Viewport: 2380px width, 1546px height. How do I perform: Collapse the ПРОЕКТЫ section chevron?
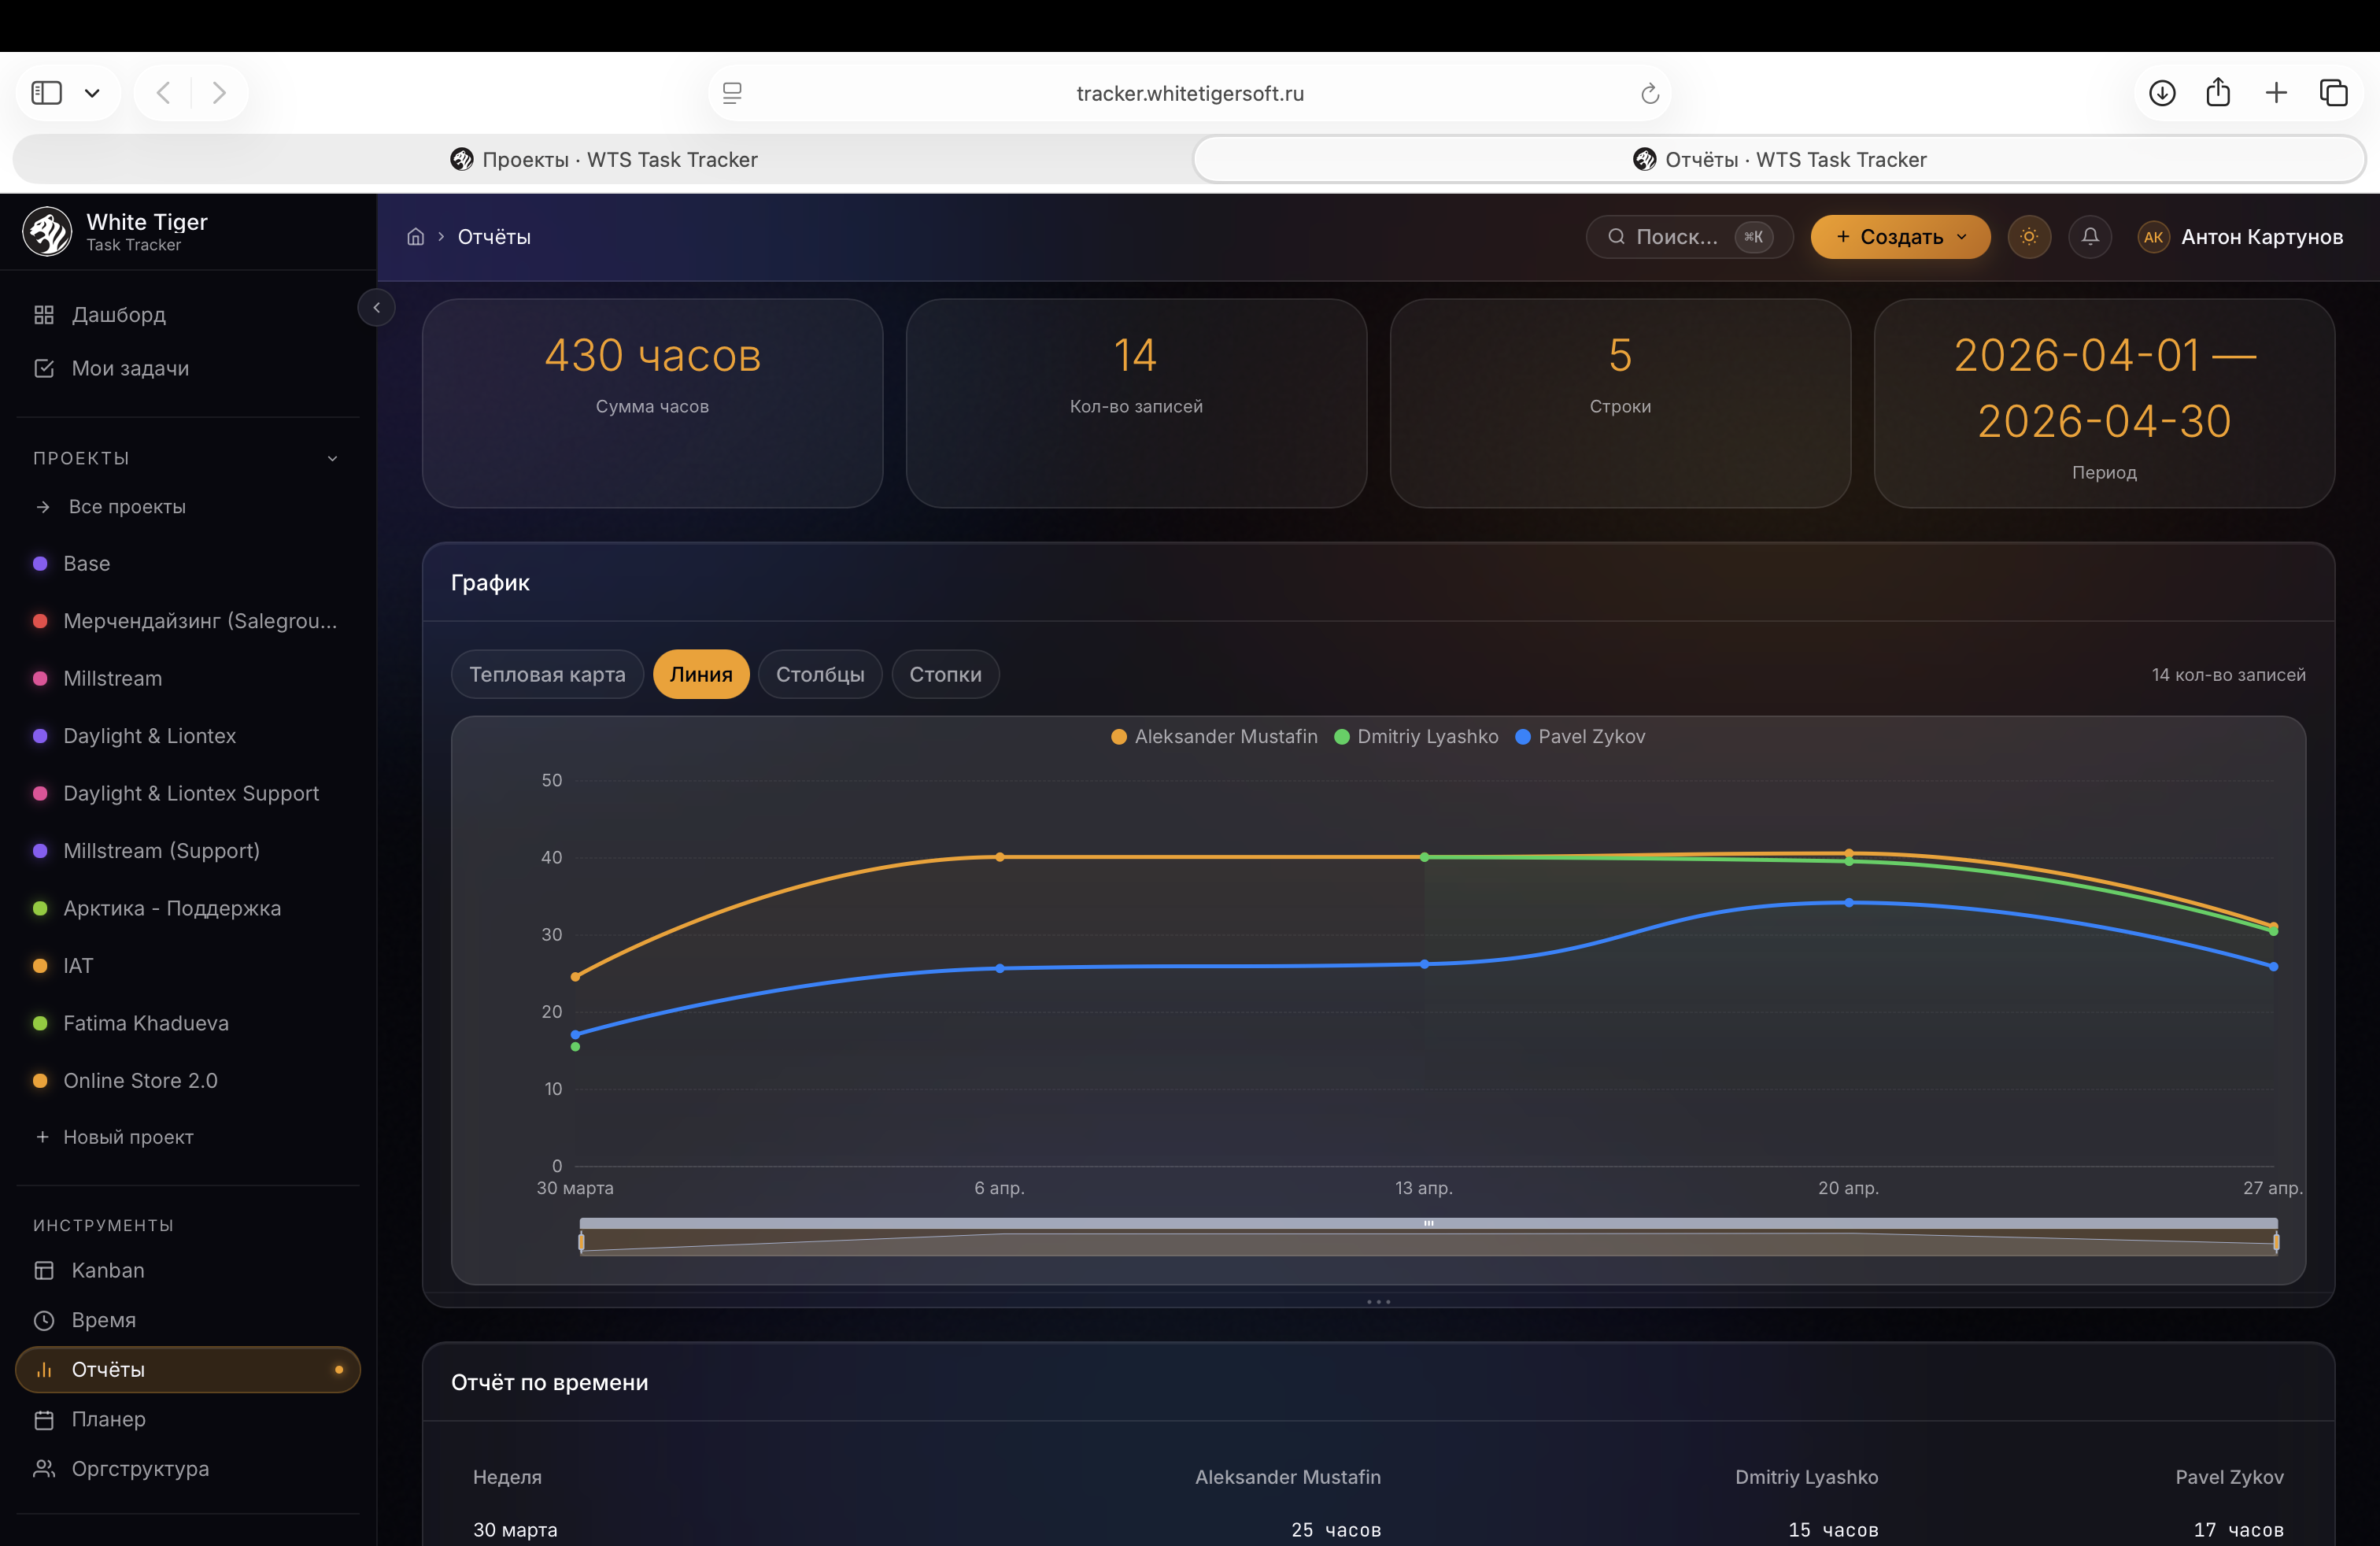pyautogui.click(x=333, y=459)
